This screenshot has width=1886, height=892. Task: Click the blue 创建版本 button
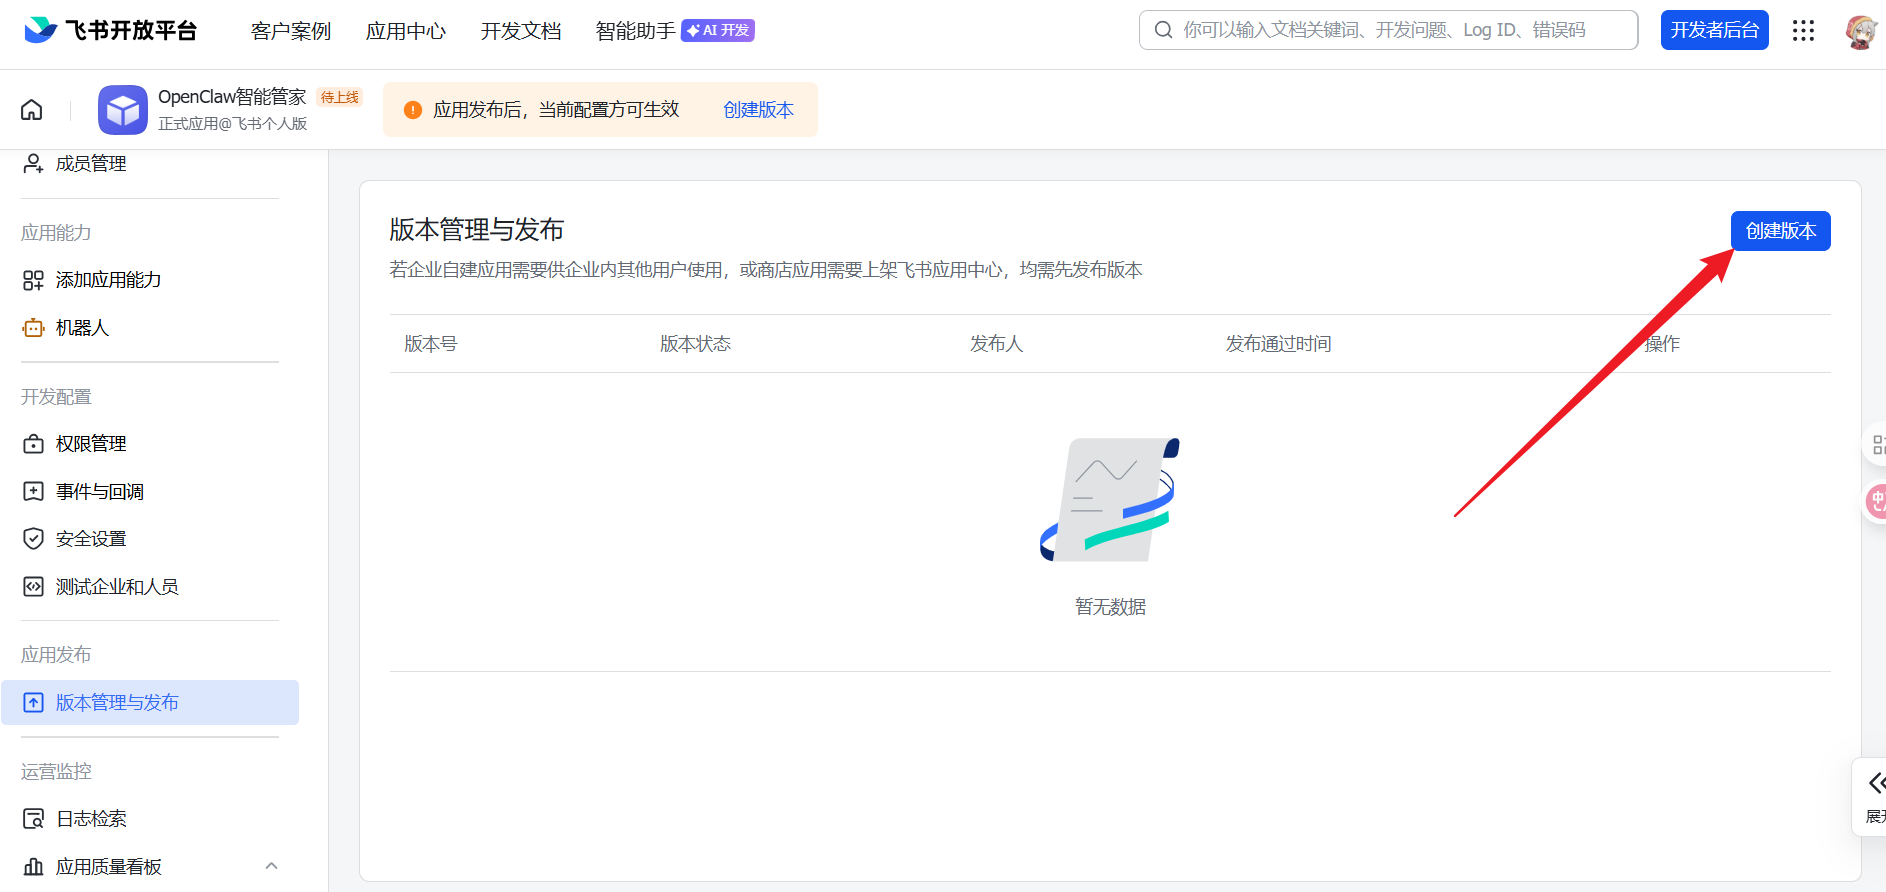1780,231
